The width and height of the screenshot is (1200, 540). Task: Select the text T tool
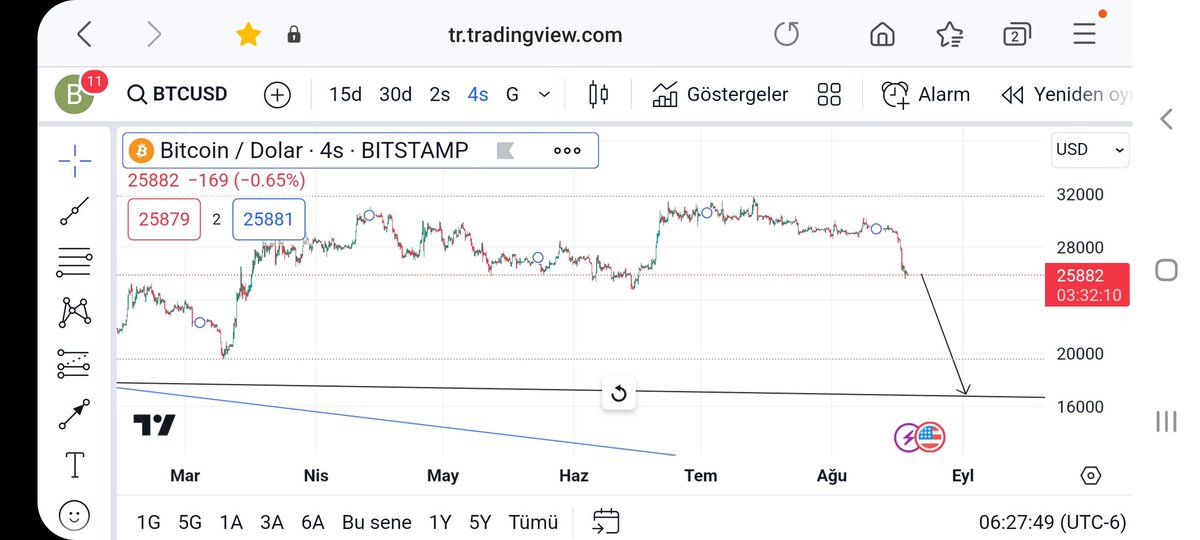[x=74, y=465]
